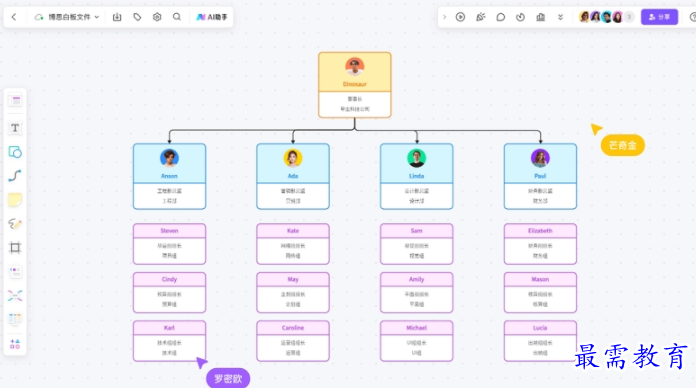Select the Mason card

540,292
